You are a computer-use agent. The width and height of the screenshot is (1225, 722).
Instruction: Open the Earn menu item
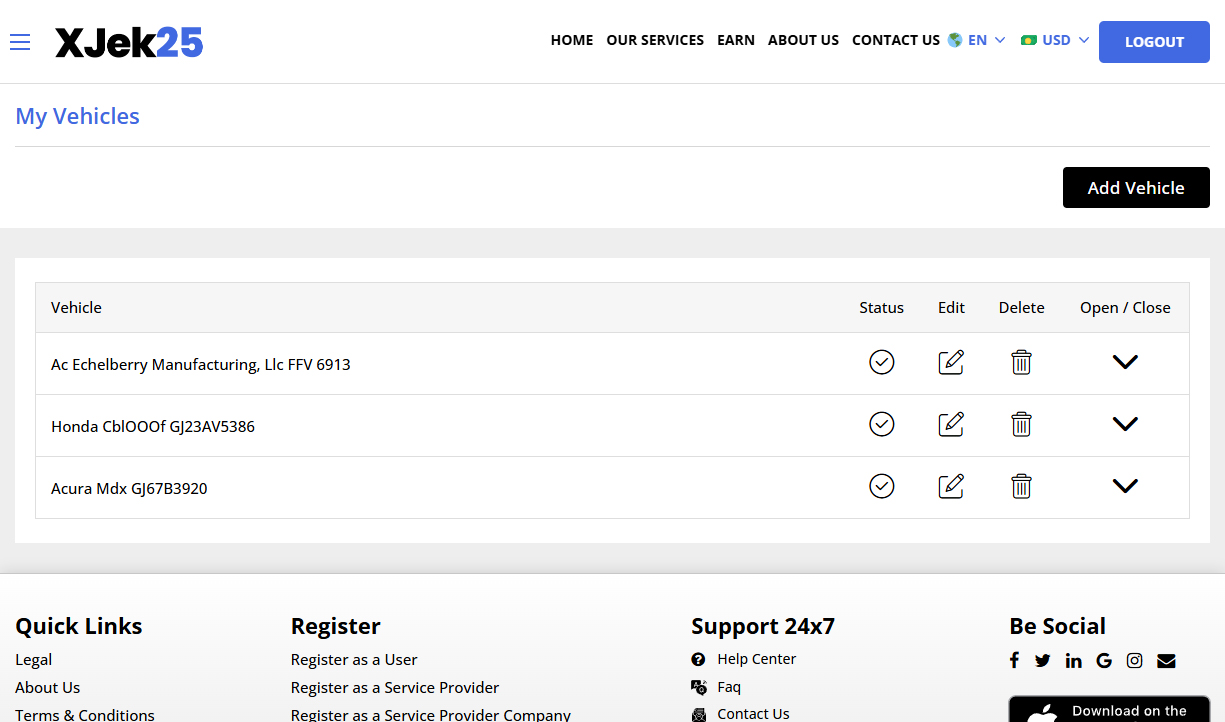click(736, 41)
